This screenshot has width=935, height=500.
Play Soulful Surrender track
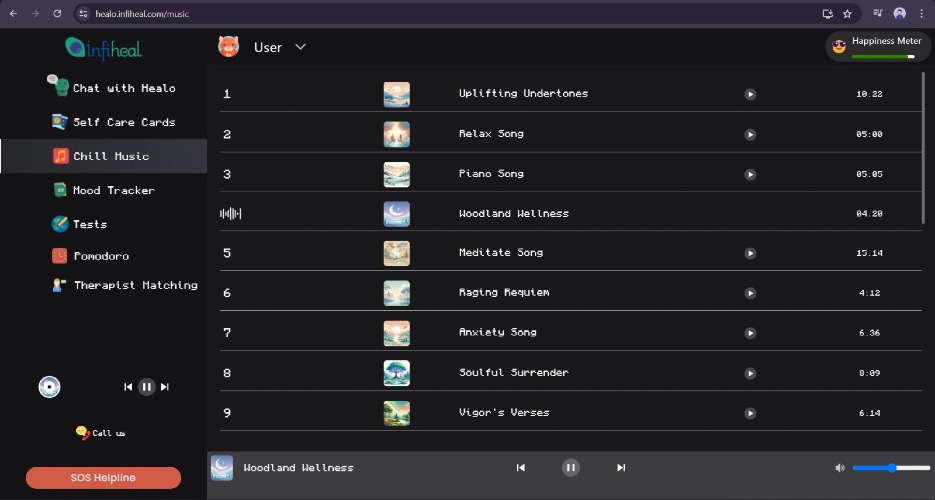(x=750, y=374)
